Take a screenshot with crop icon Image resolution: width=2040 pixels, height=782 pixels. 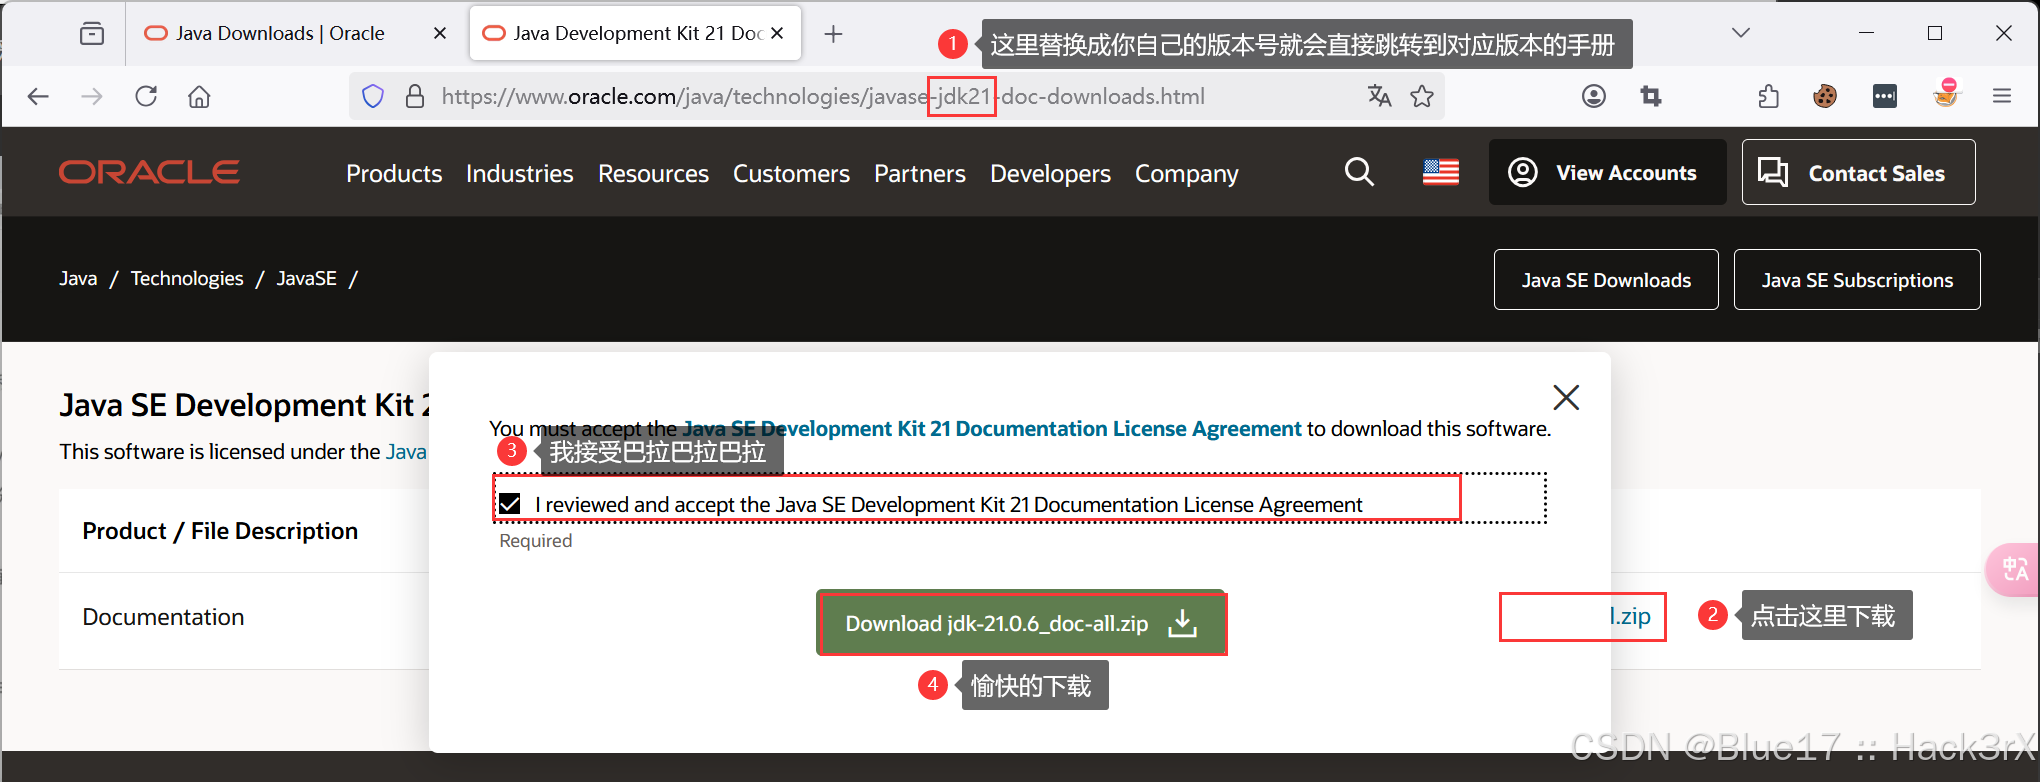click(x=1651, y=96)
